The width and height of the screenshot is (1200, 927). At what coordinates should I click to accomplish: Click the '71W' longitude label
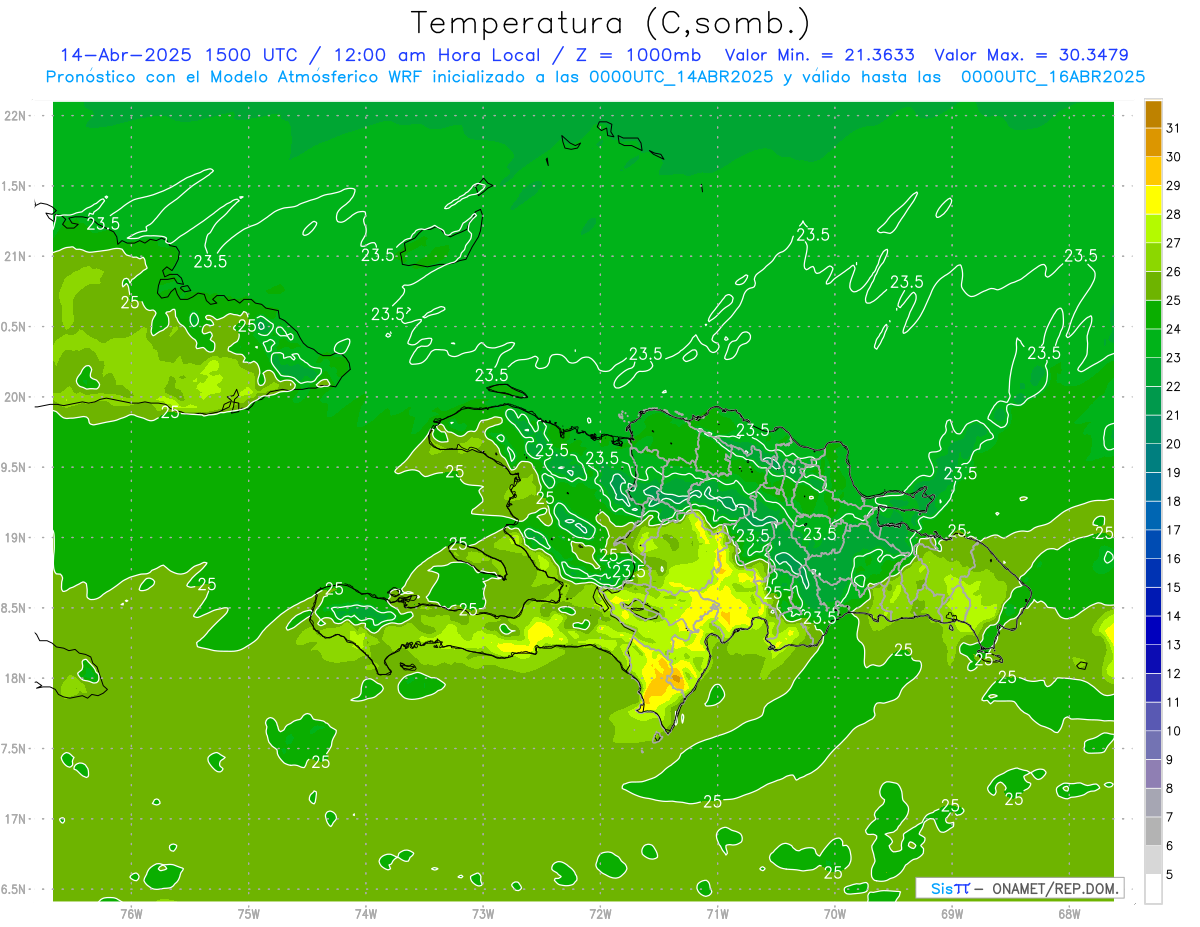717,914
